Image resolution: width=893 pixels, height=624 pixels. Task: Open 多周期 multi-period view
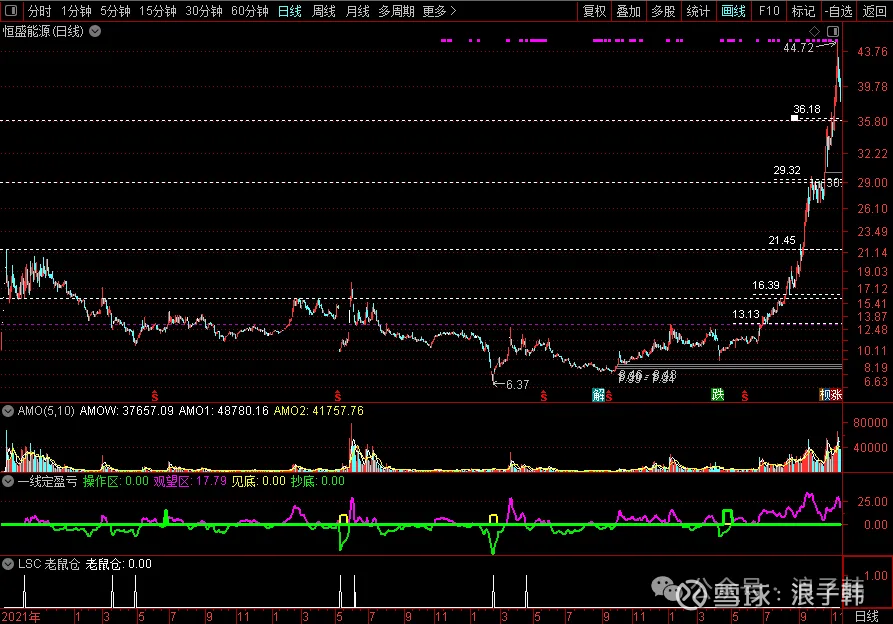[x=396, y=11]
